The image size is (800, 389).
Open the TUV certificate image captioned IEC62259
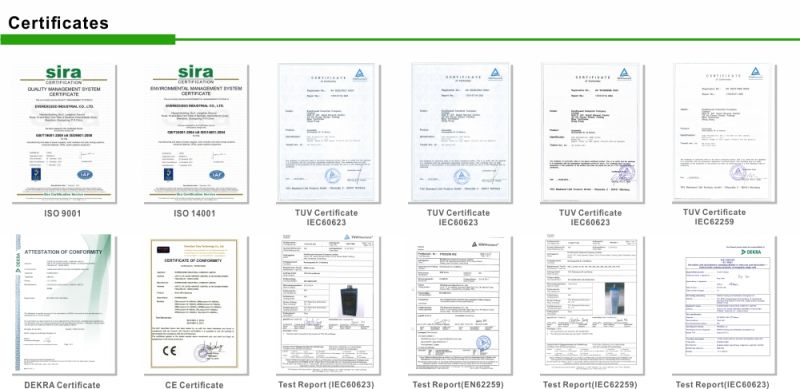(x=724, y=132)
